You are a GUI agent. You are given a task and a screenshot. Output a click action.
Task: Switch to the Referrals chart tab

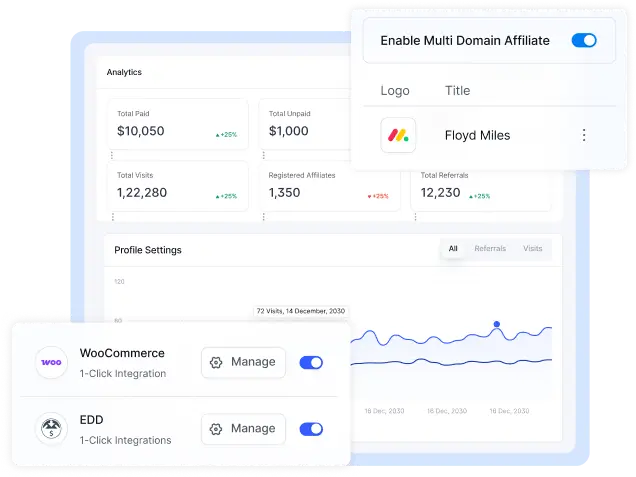tap(490, 249)
